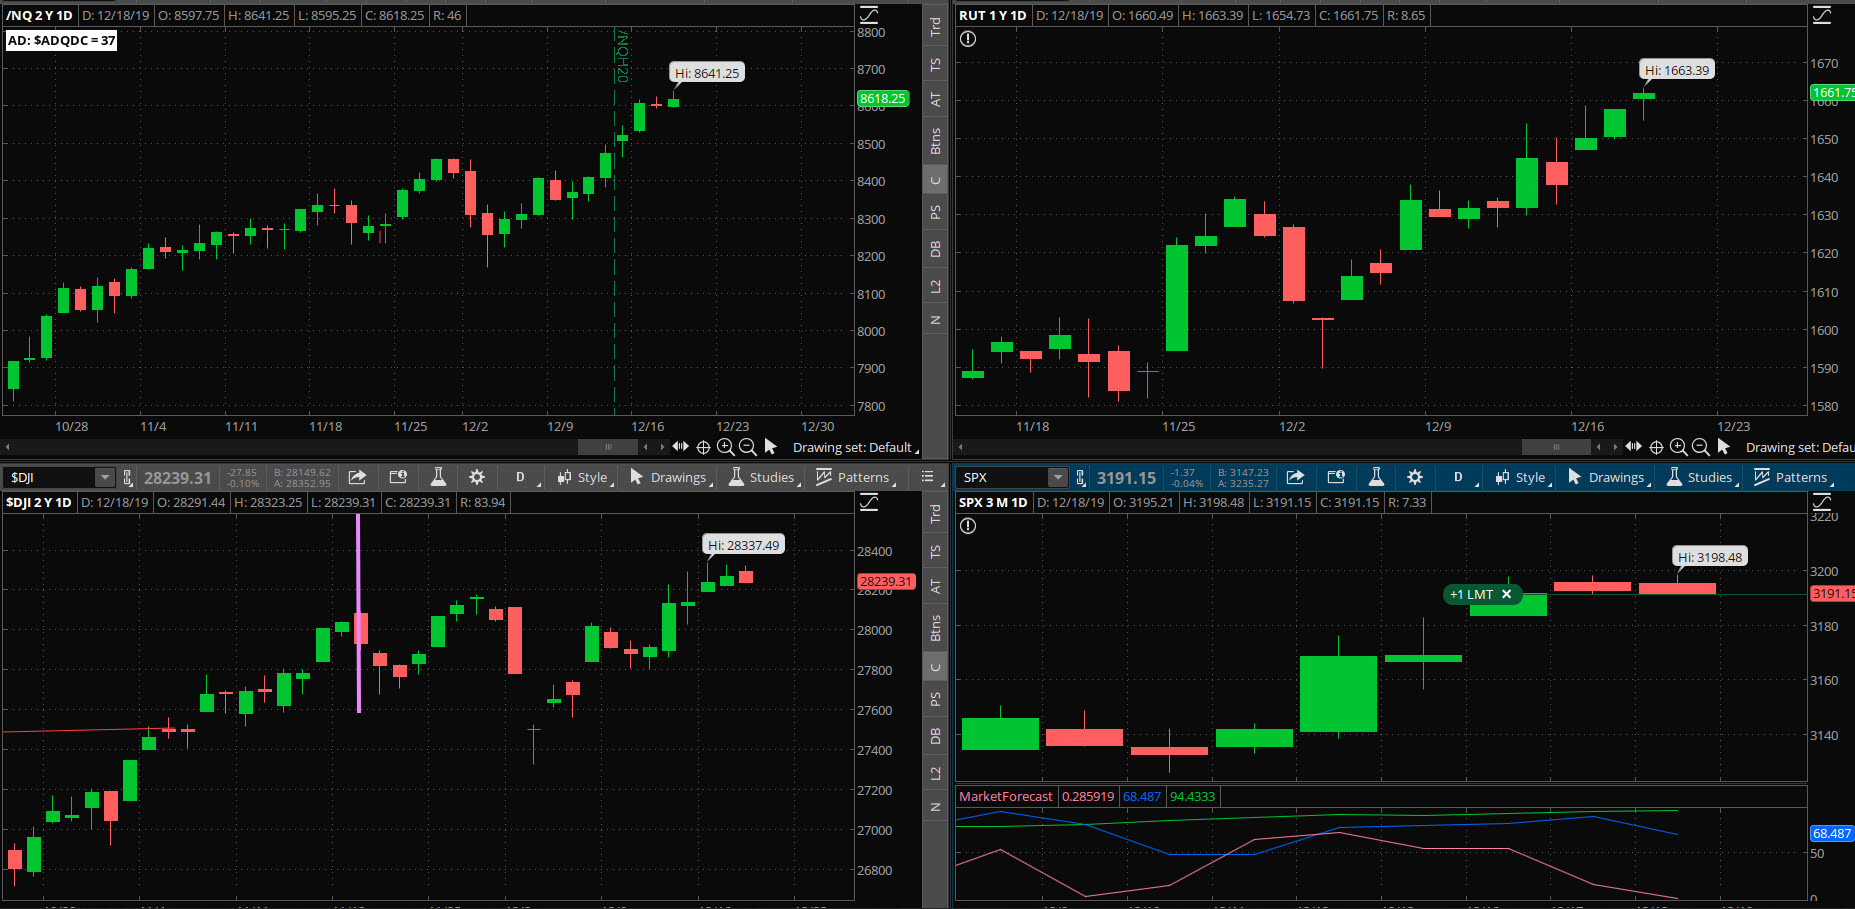The image size is (1855, 909).
Task: Click the left-edge scroll arrow of the RUT chart
Action: [961, 447]
